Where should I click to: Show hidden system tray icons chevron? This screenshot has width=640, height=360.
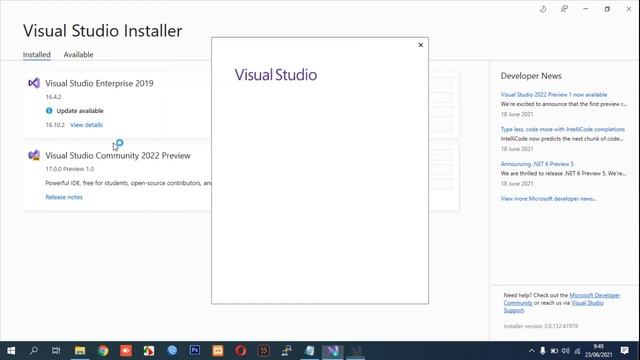pos(531,351)
